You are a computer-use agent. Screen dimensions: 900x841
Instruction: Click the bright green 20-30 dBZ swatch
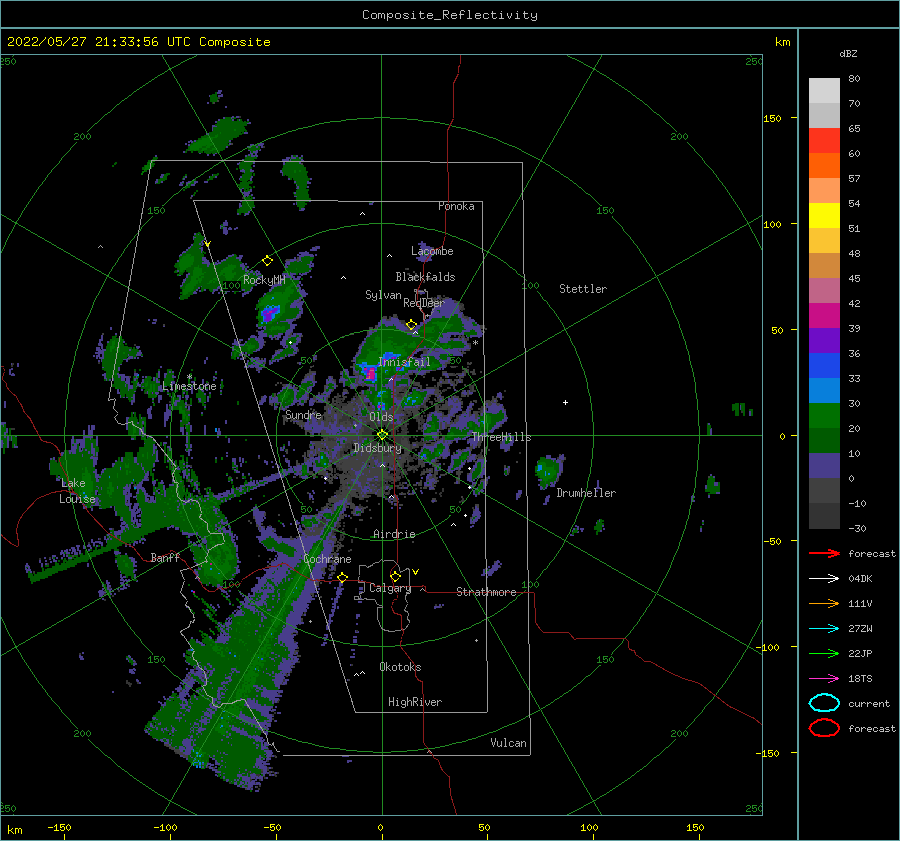(824, 415)
